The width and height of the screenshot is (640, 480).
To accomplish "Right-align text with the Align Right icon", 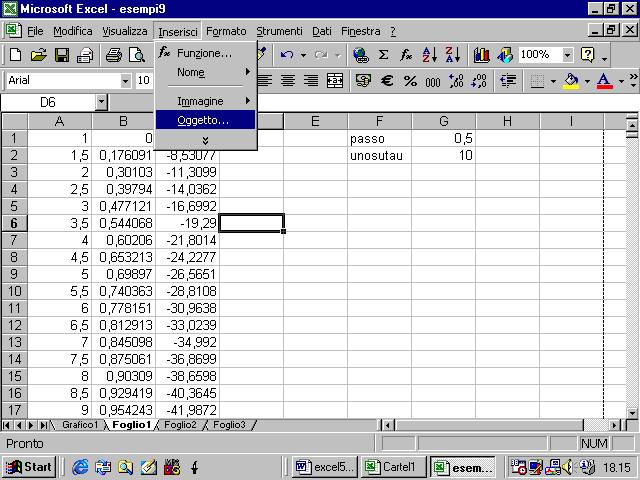I will click(311, 80).
